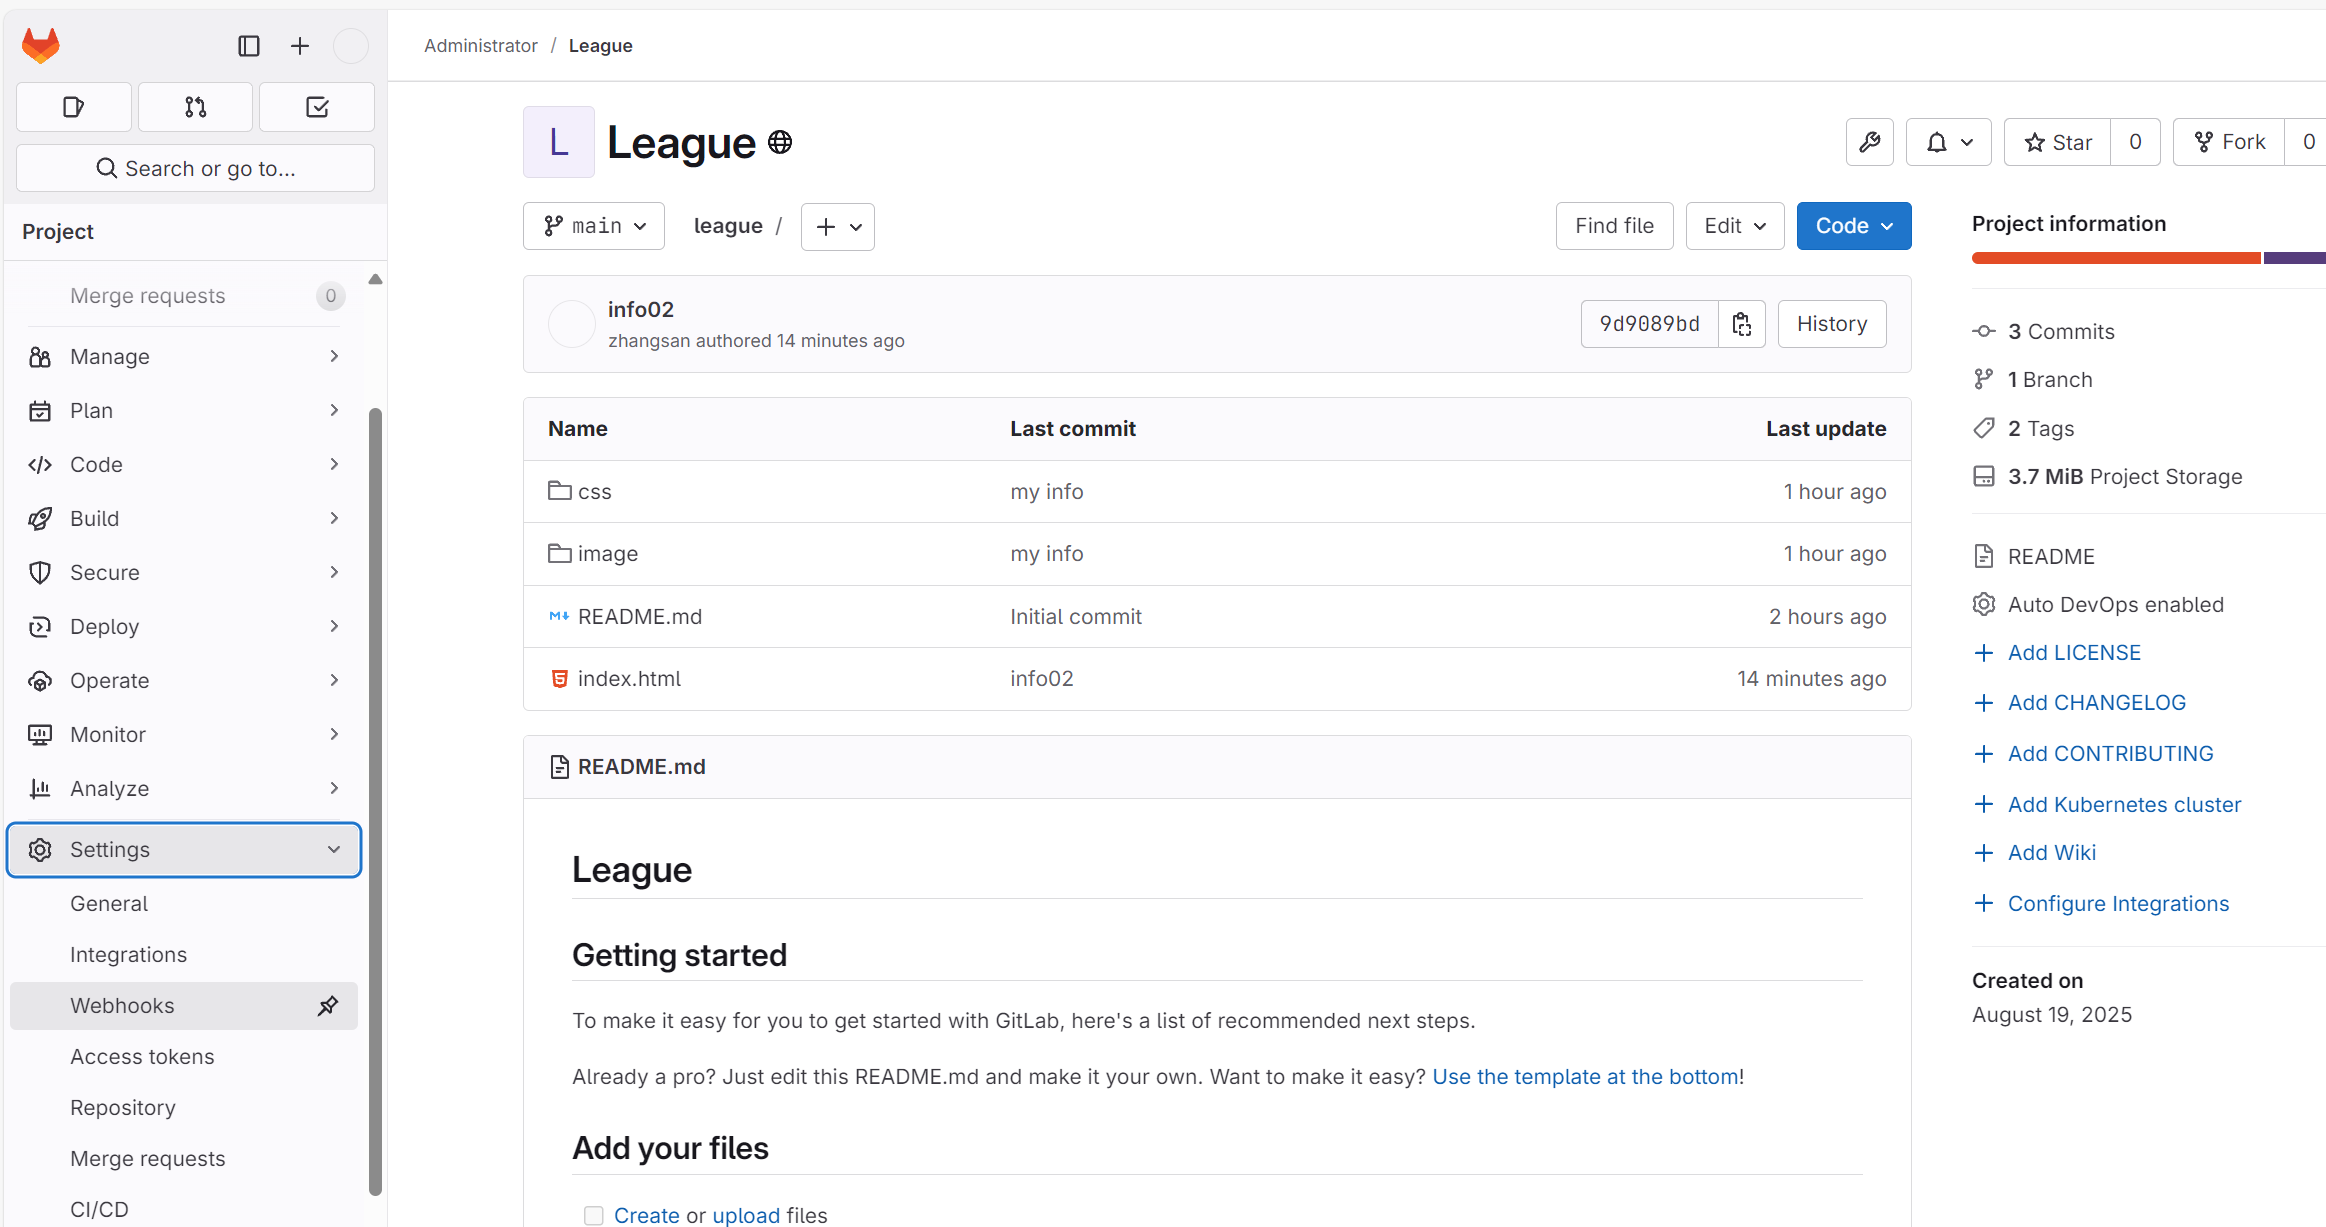Open the Code dropdown button
Viewport: 2326px width, 1227px height.
[1854, 226]
